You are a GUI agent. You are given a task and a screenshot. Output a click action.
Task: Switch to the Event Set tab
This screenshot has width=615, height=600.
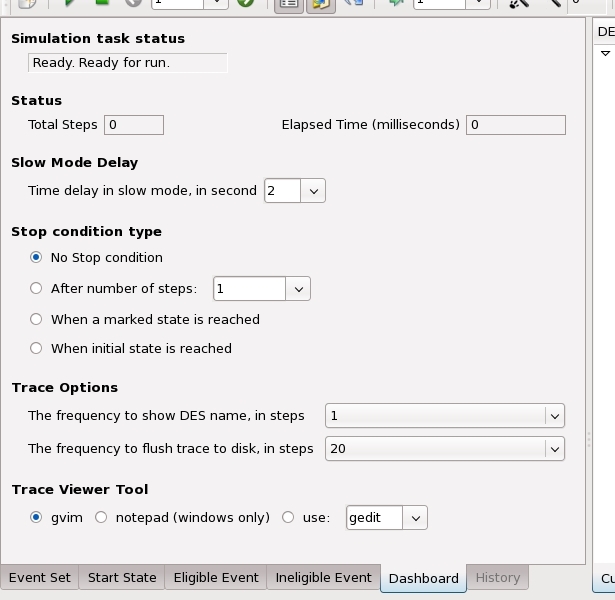pyautogui.click(x=40, y=577)
